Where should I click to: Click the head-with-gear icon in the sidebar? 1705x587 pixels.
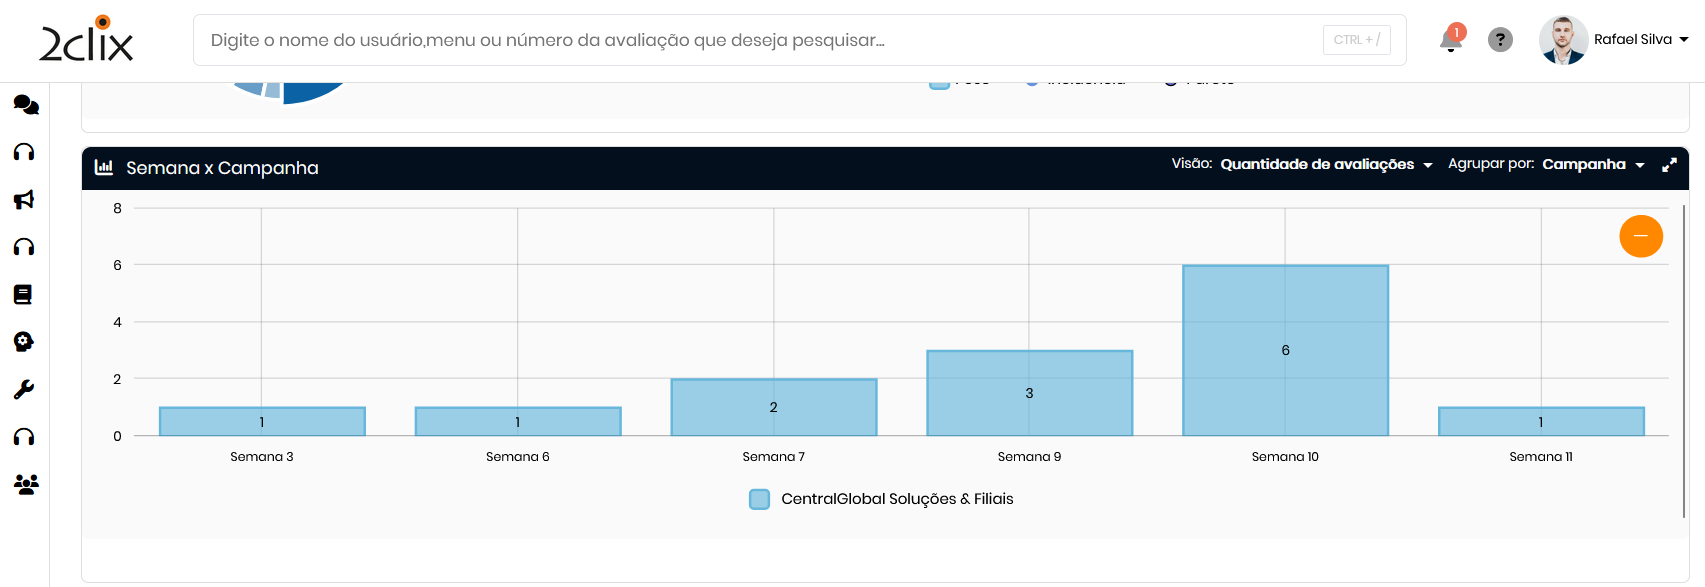click(x=24, y=342)
